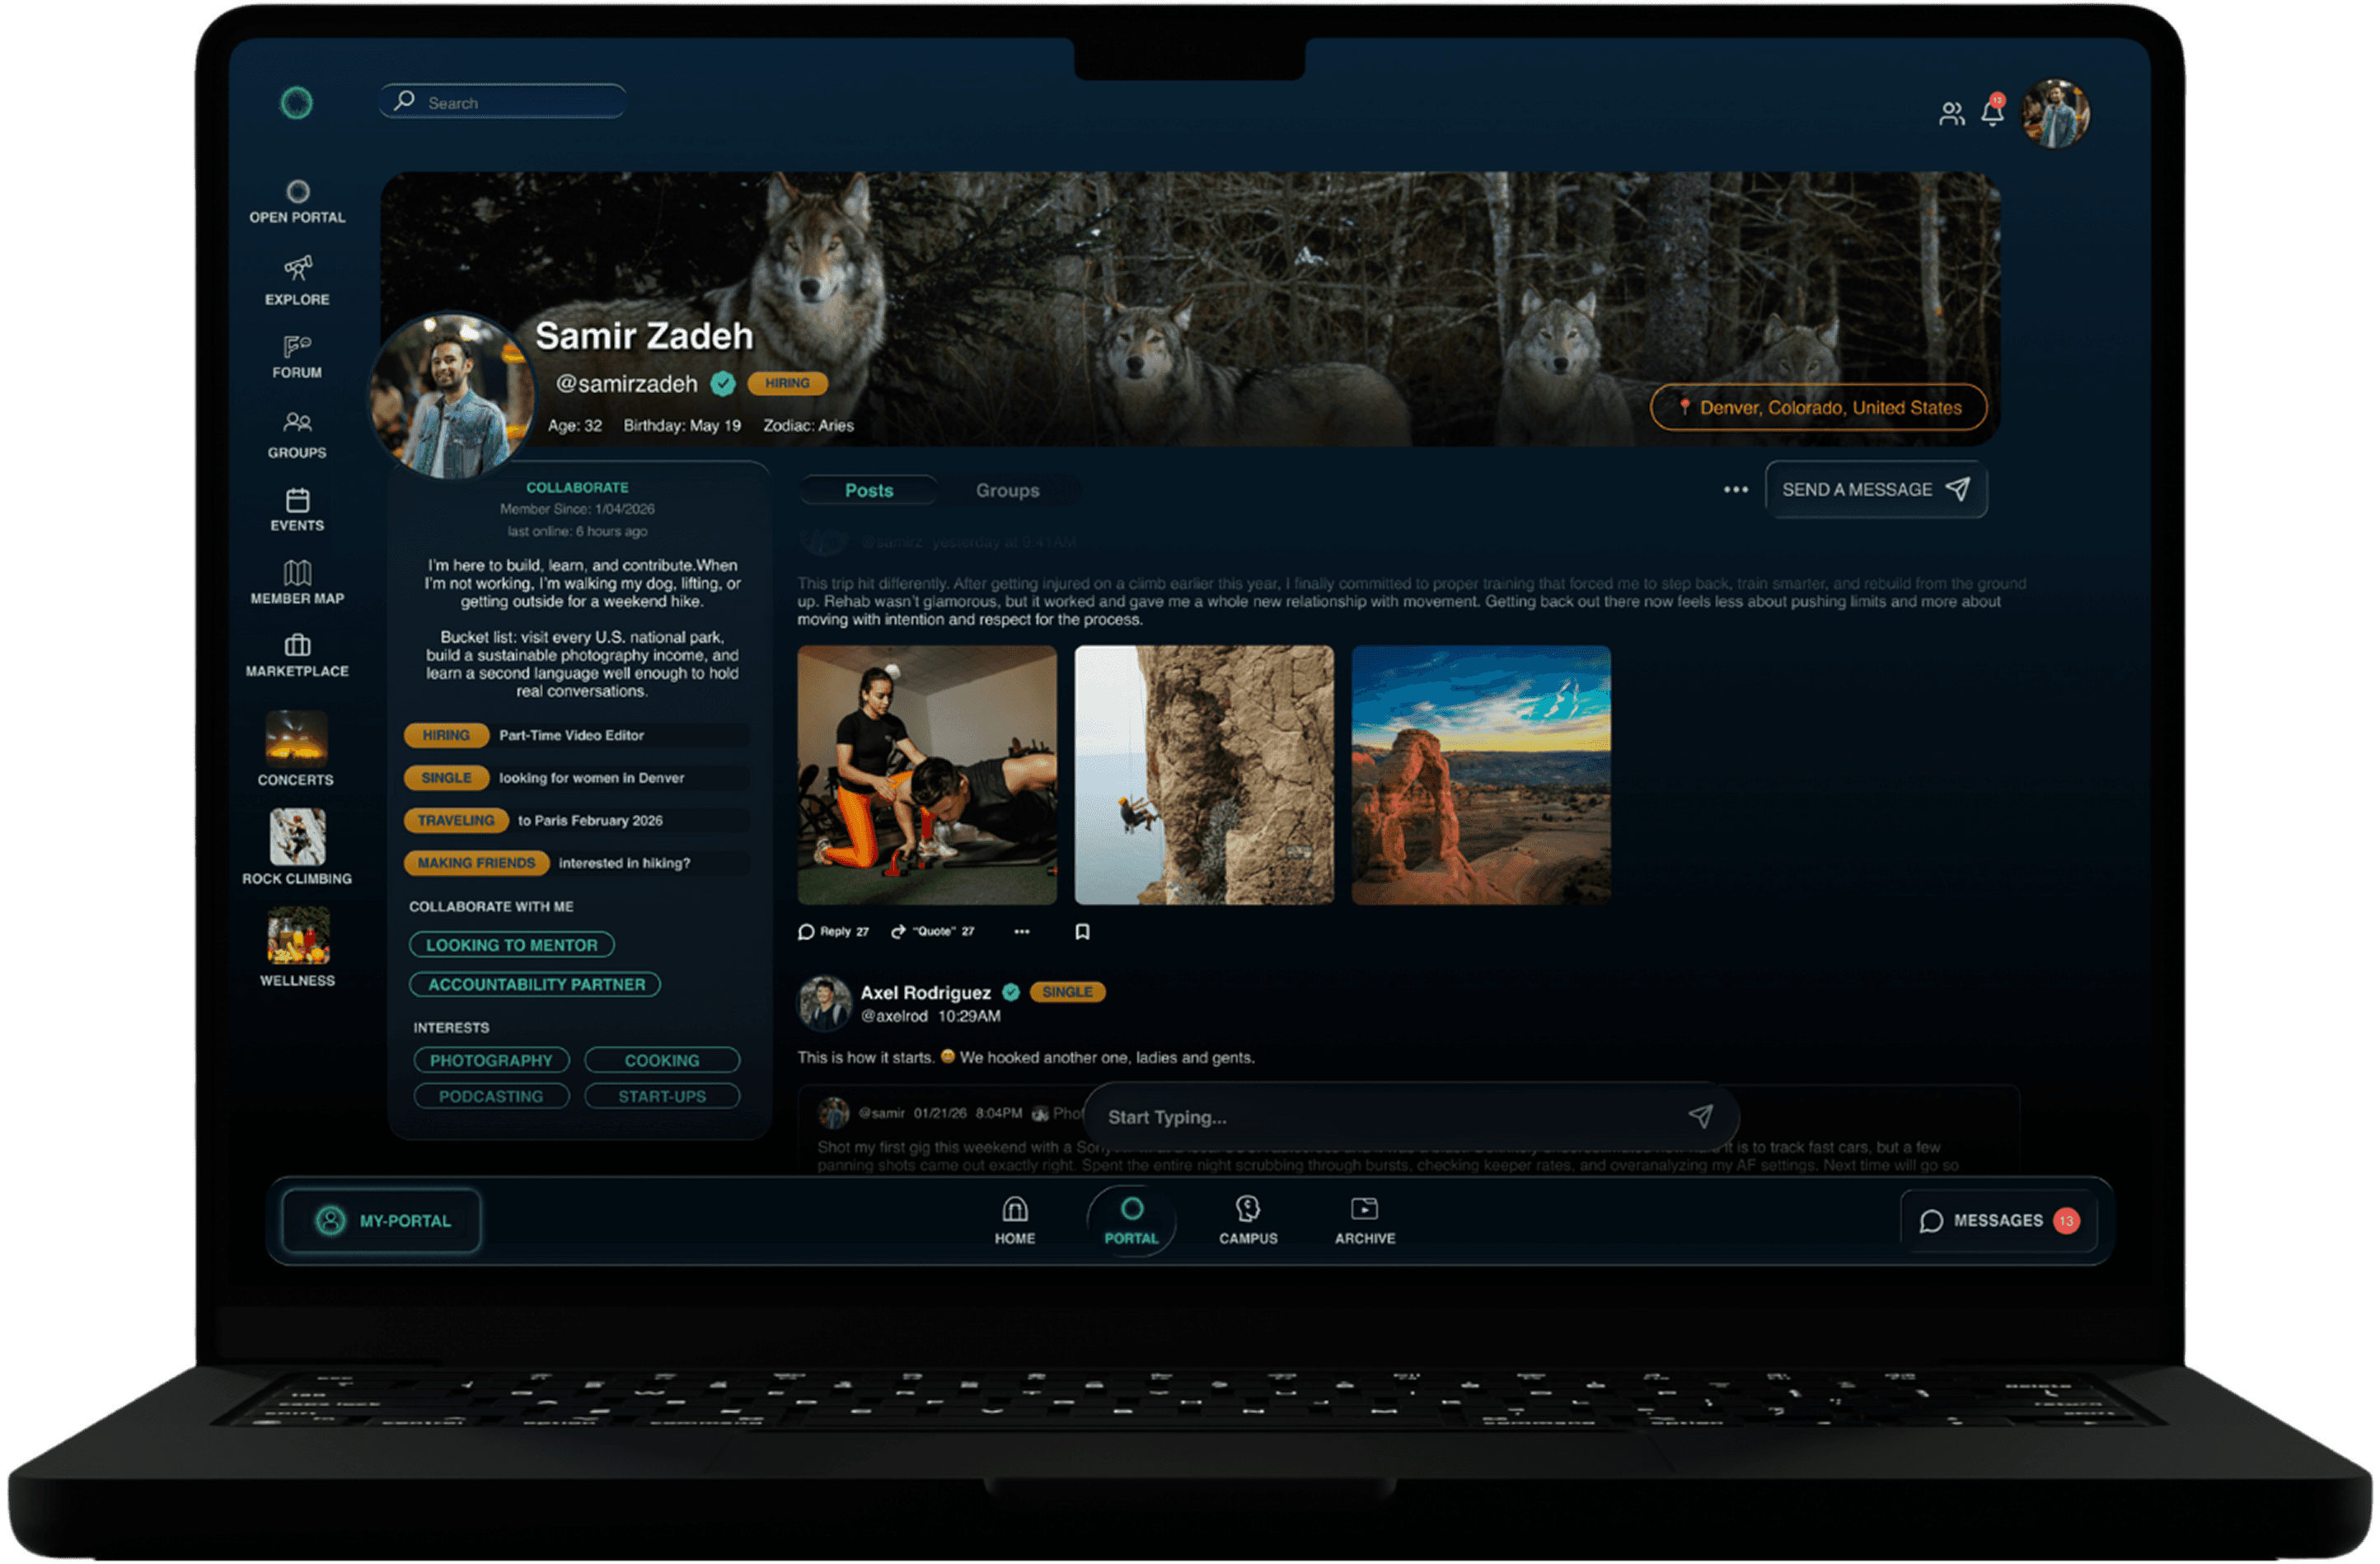Select the Photography interest tag
This screenshot has width=2380, height=1564.
tap(491, 1060)
